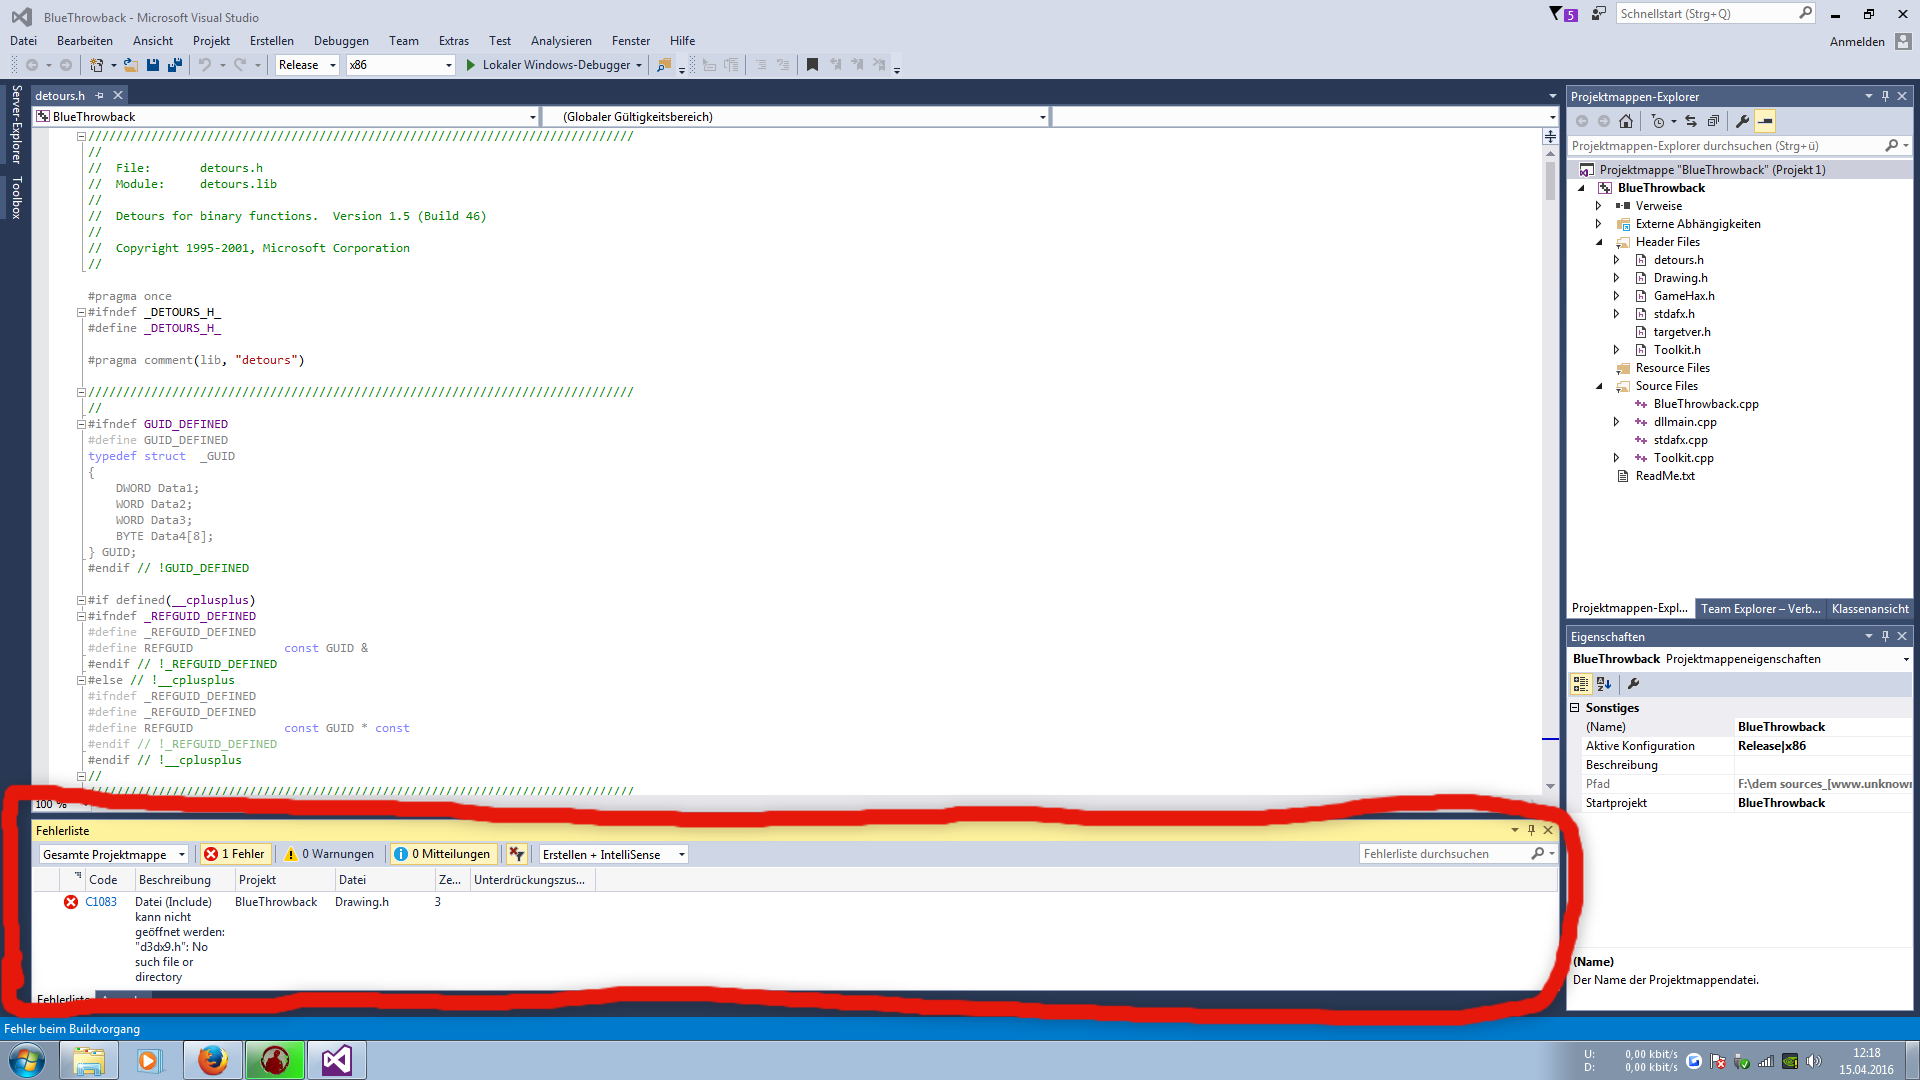Toggle the 0 Warnungen filter button
Image resolution: width=1920 pixels, height=1080 pixels.
point(330,854)
